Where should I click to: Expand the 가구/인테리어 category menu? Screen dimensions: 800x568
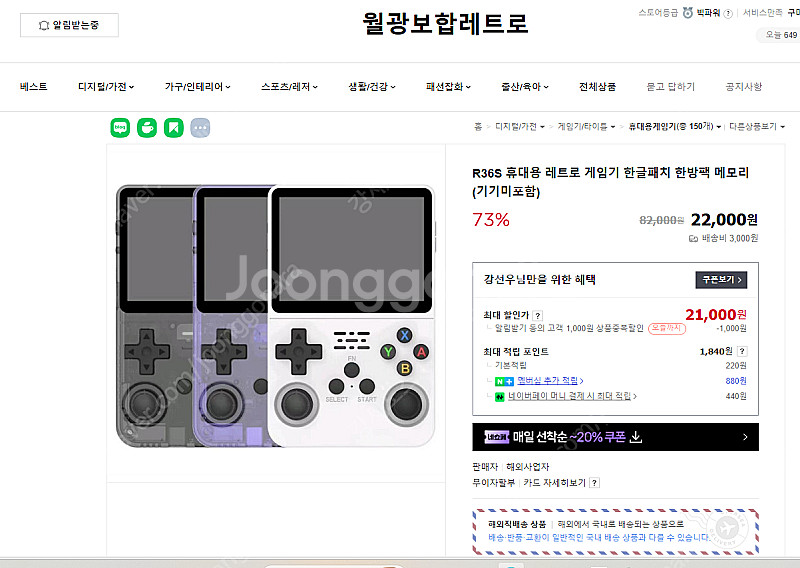(197, 87)
